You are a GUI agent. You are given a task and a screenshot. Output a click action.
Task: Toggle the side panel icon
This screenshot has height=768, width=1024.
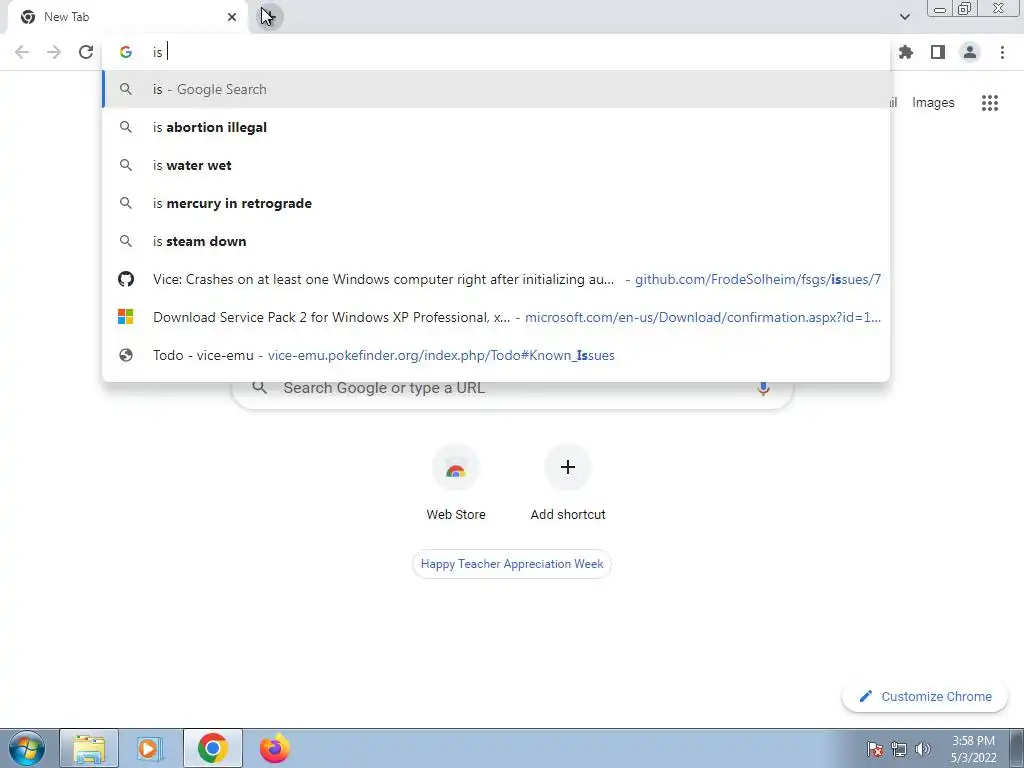938,52
